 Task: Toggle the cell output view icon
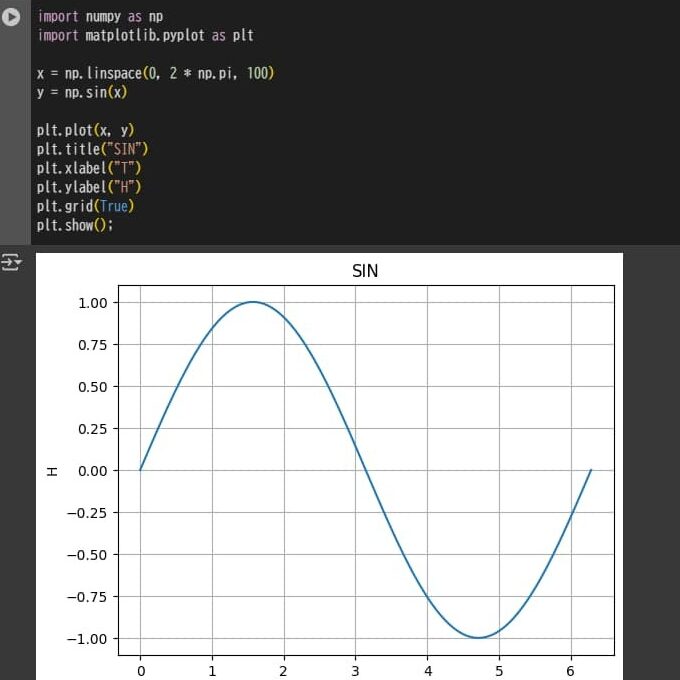[x=11, y=262]
